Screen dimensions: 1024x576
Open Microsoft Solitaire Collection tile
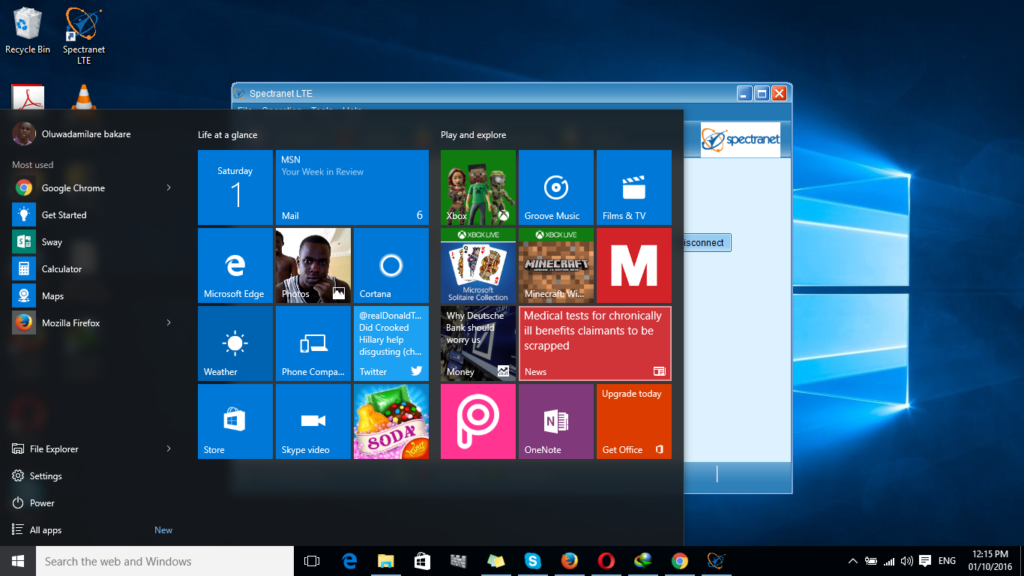click(478, 265)
